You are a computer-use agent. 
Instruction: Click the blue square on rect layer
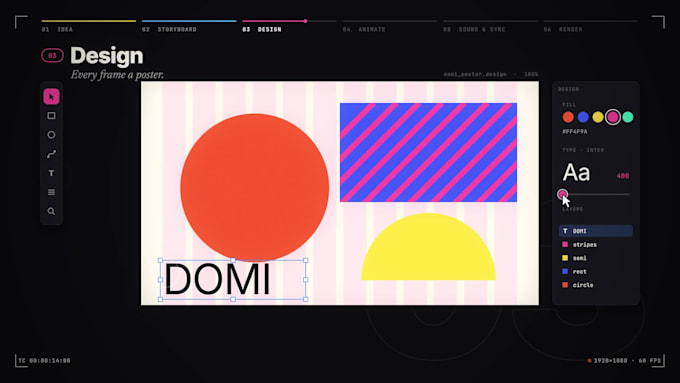pos(565,271)
